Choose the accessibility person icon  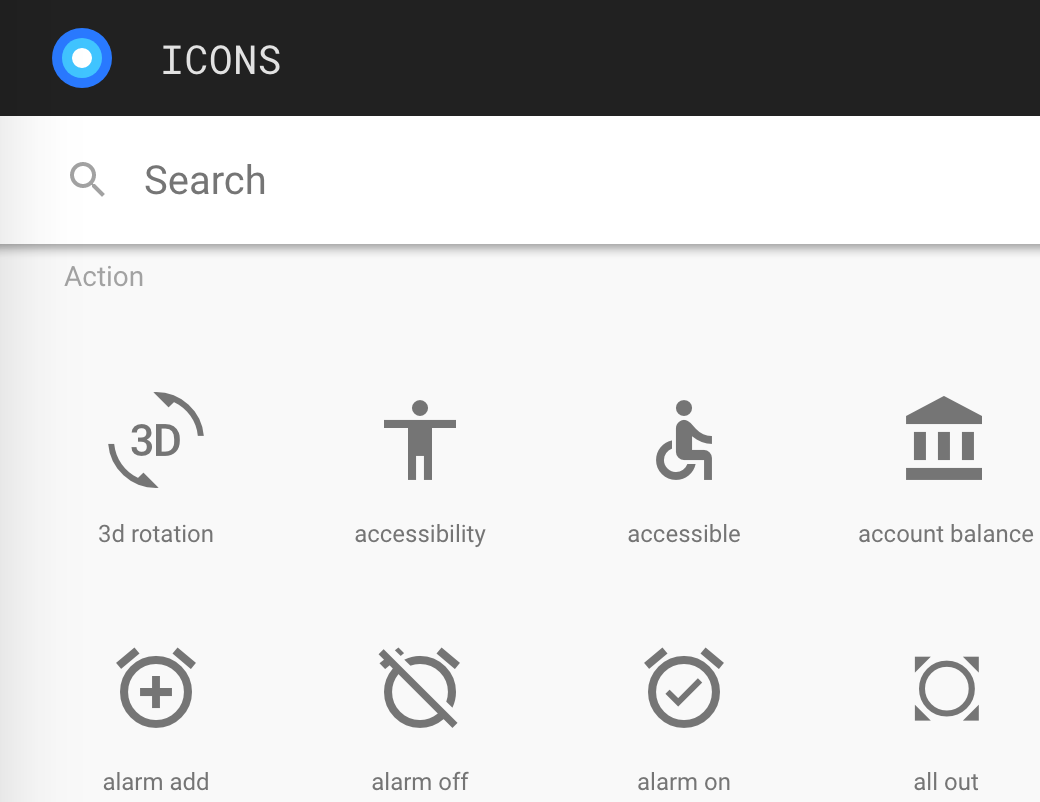point(420,440)
